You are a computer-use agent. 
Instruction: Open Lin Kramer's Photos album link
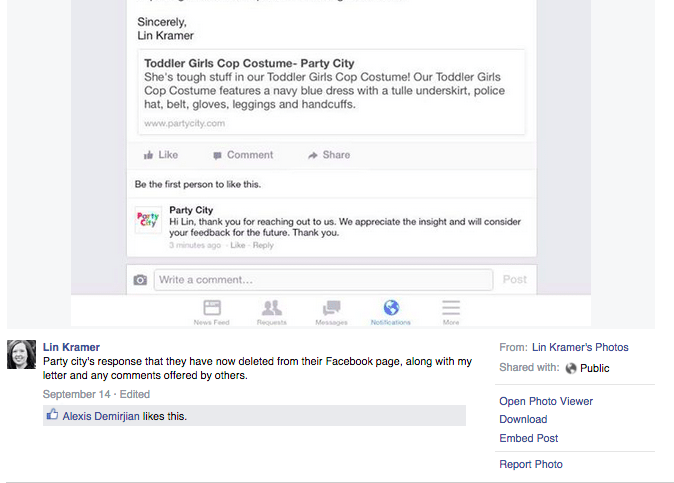point(580,347)
